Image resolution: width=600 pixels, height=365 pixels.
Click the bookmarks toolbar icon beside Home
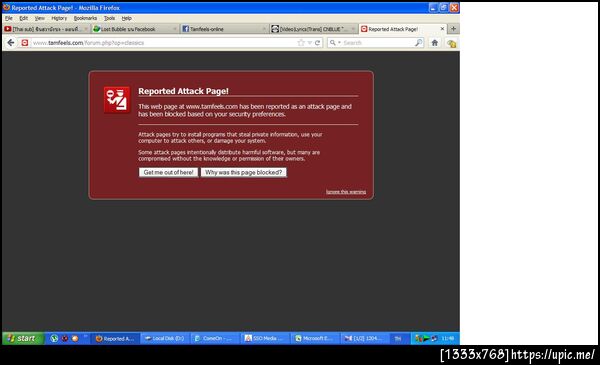[452, 43]
